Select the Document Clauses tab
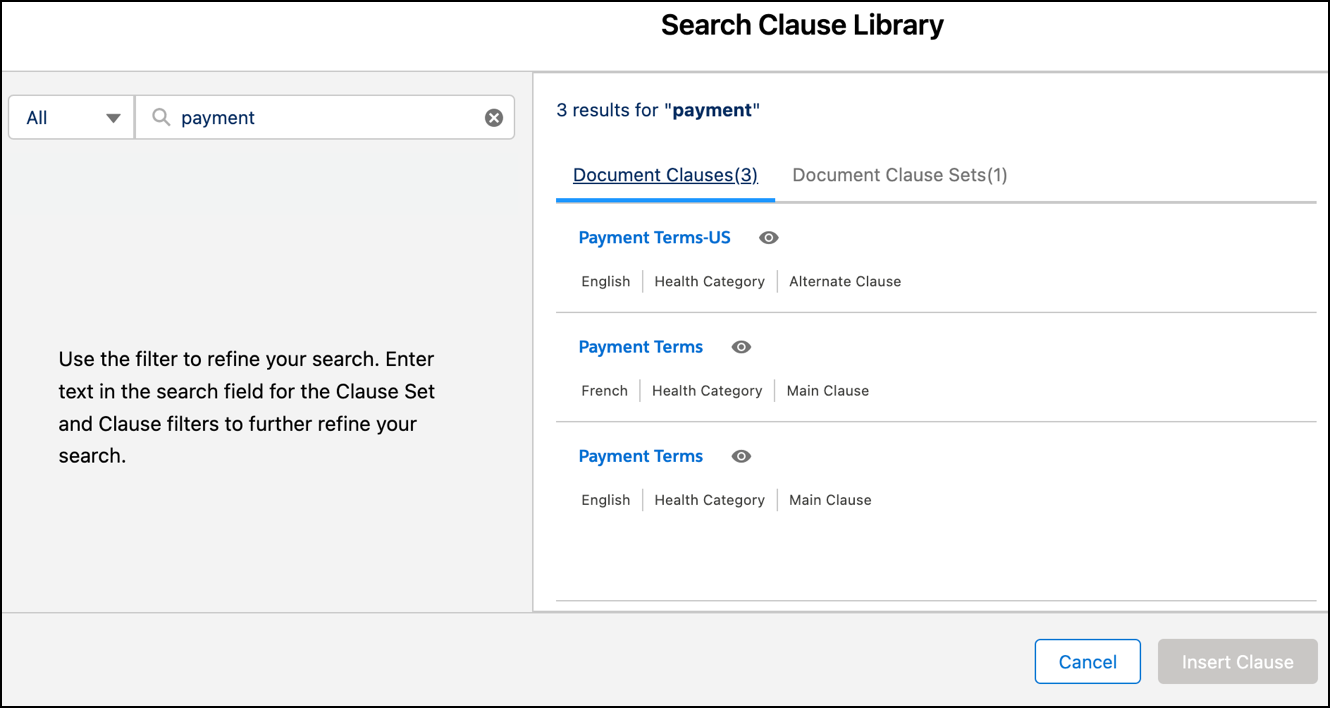The image size is (1330, 708). click(x=665, y=174)
